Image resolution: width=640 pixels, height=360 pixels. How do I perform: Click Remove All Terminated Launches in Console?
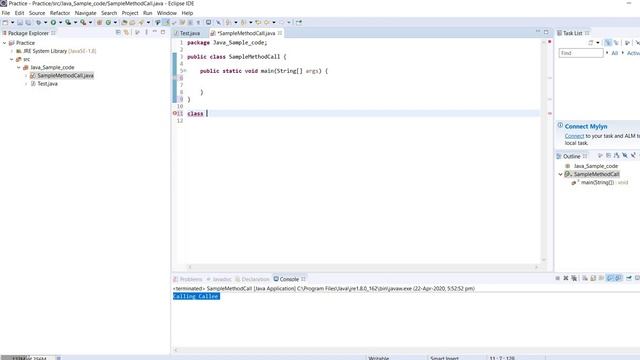(574, 278)
